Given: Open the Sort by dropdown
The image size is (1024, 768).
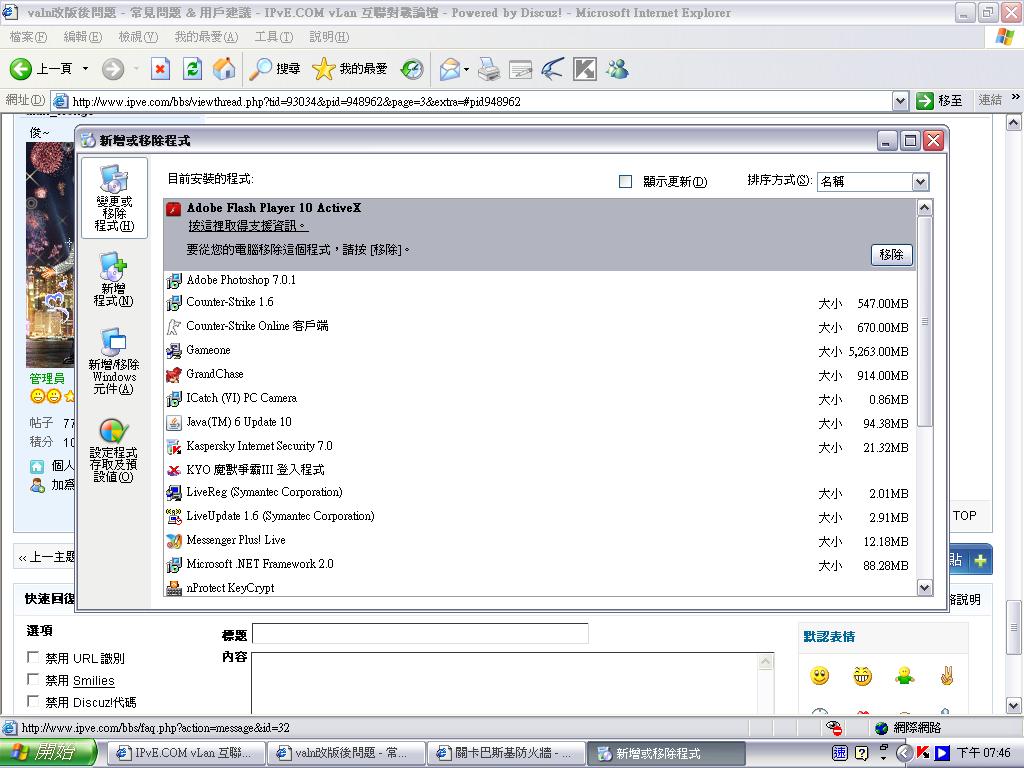Looking at the screenshot, I should (x=920, y=182).
